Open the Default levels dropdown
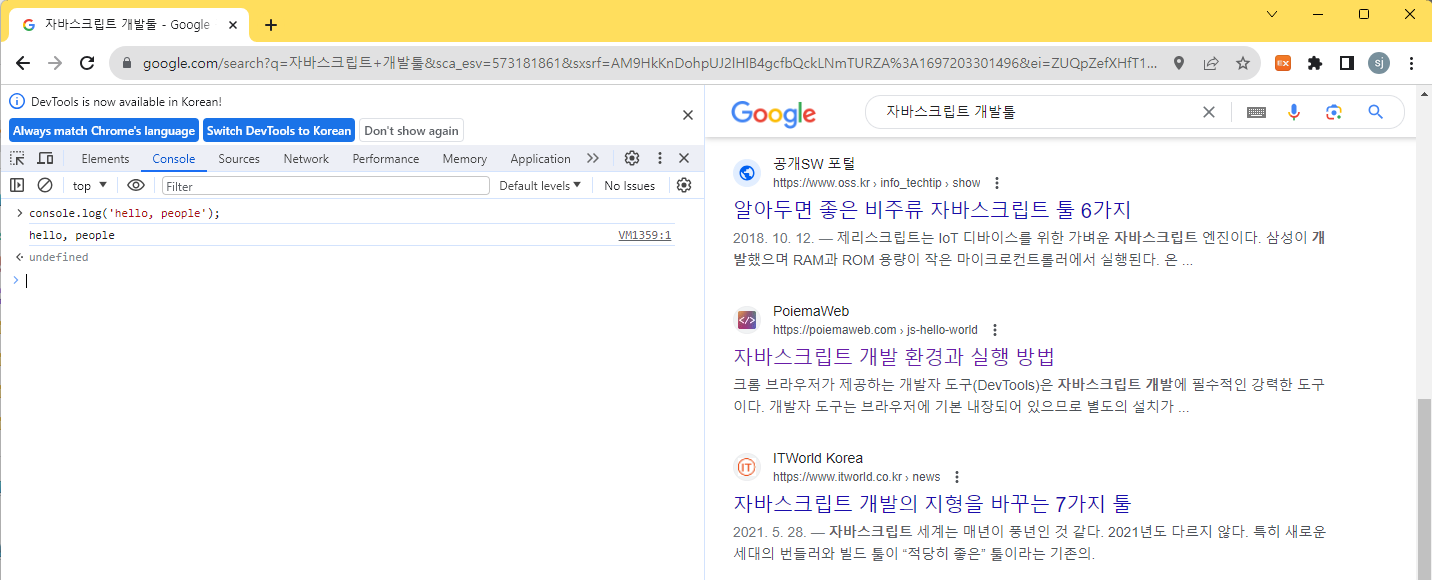1432x580 pixels. 540,186
